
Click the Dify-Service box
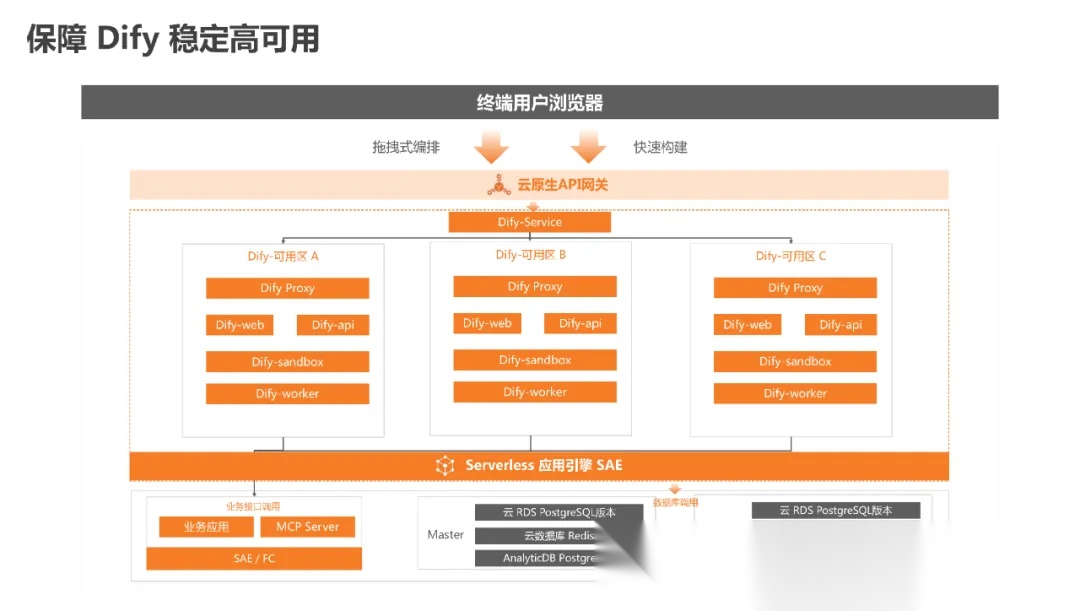coord(530,222)
